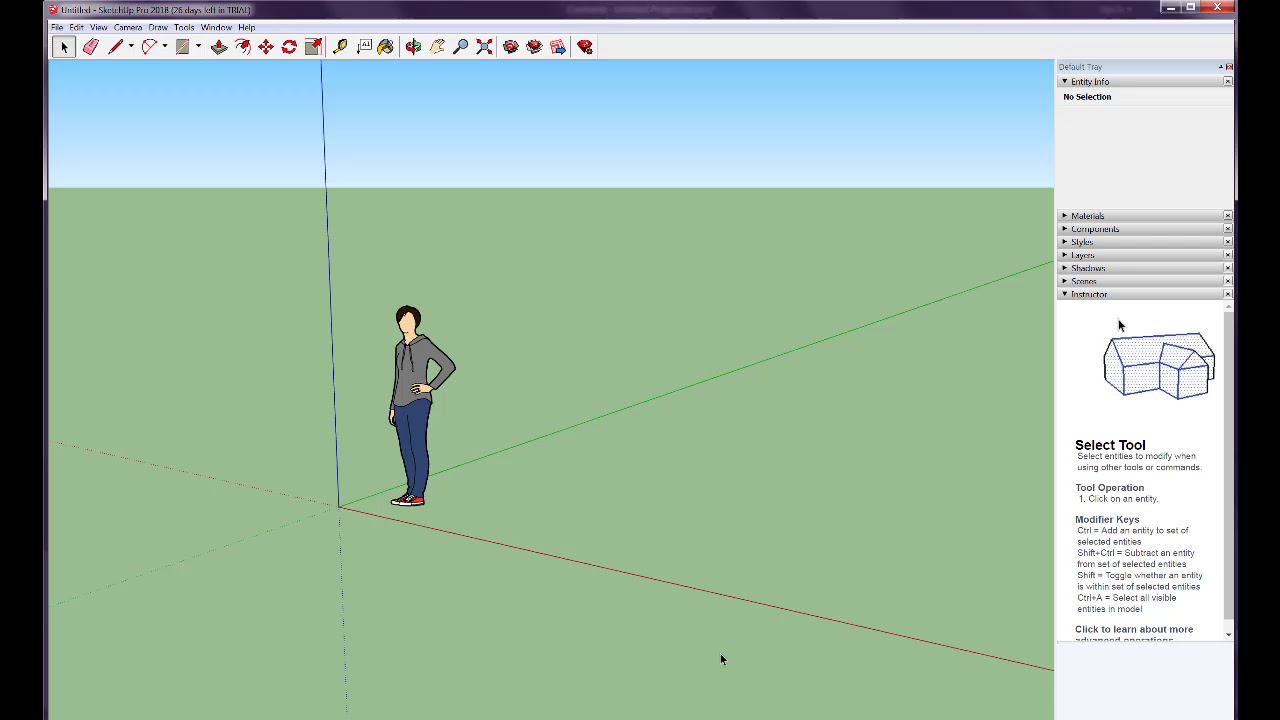Select the Text label tool

tap(364, 47)
